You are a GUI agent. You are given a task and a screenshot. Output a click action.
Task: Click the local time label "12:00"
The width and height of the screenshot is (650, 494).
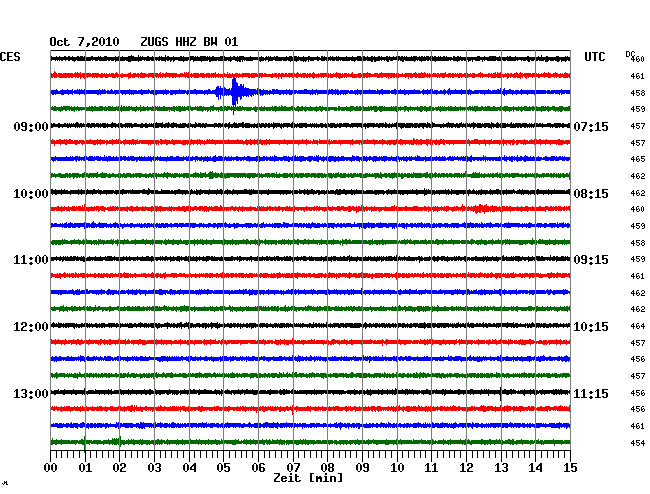coord(31,327)
